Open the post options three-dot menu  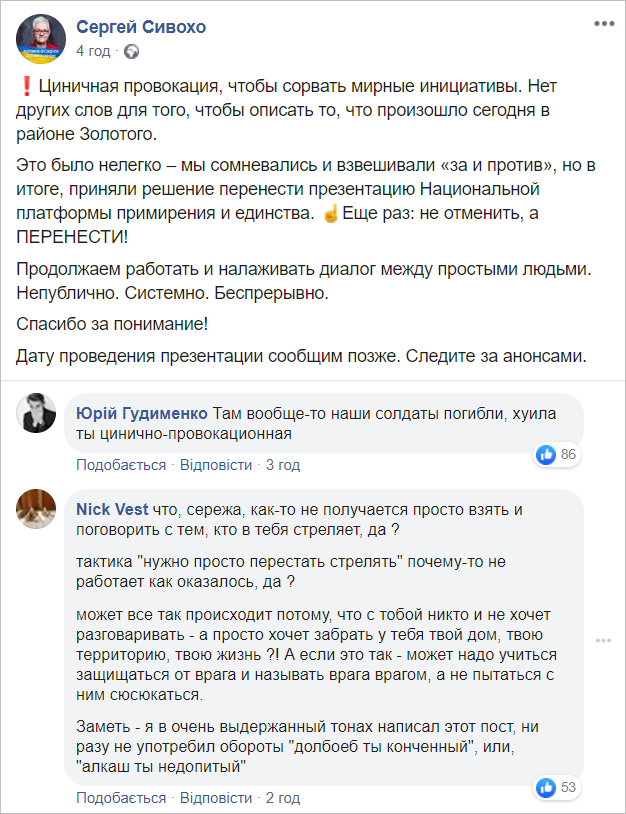pyautogui.click(x=603, y=22)
